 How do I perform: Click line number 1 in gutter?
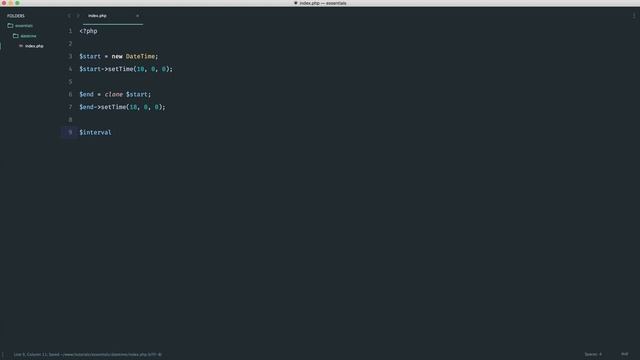click(x=70, y=31)
